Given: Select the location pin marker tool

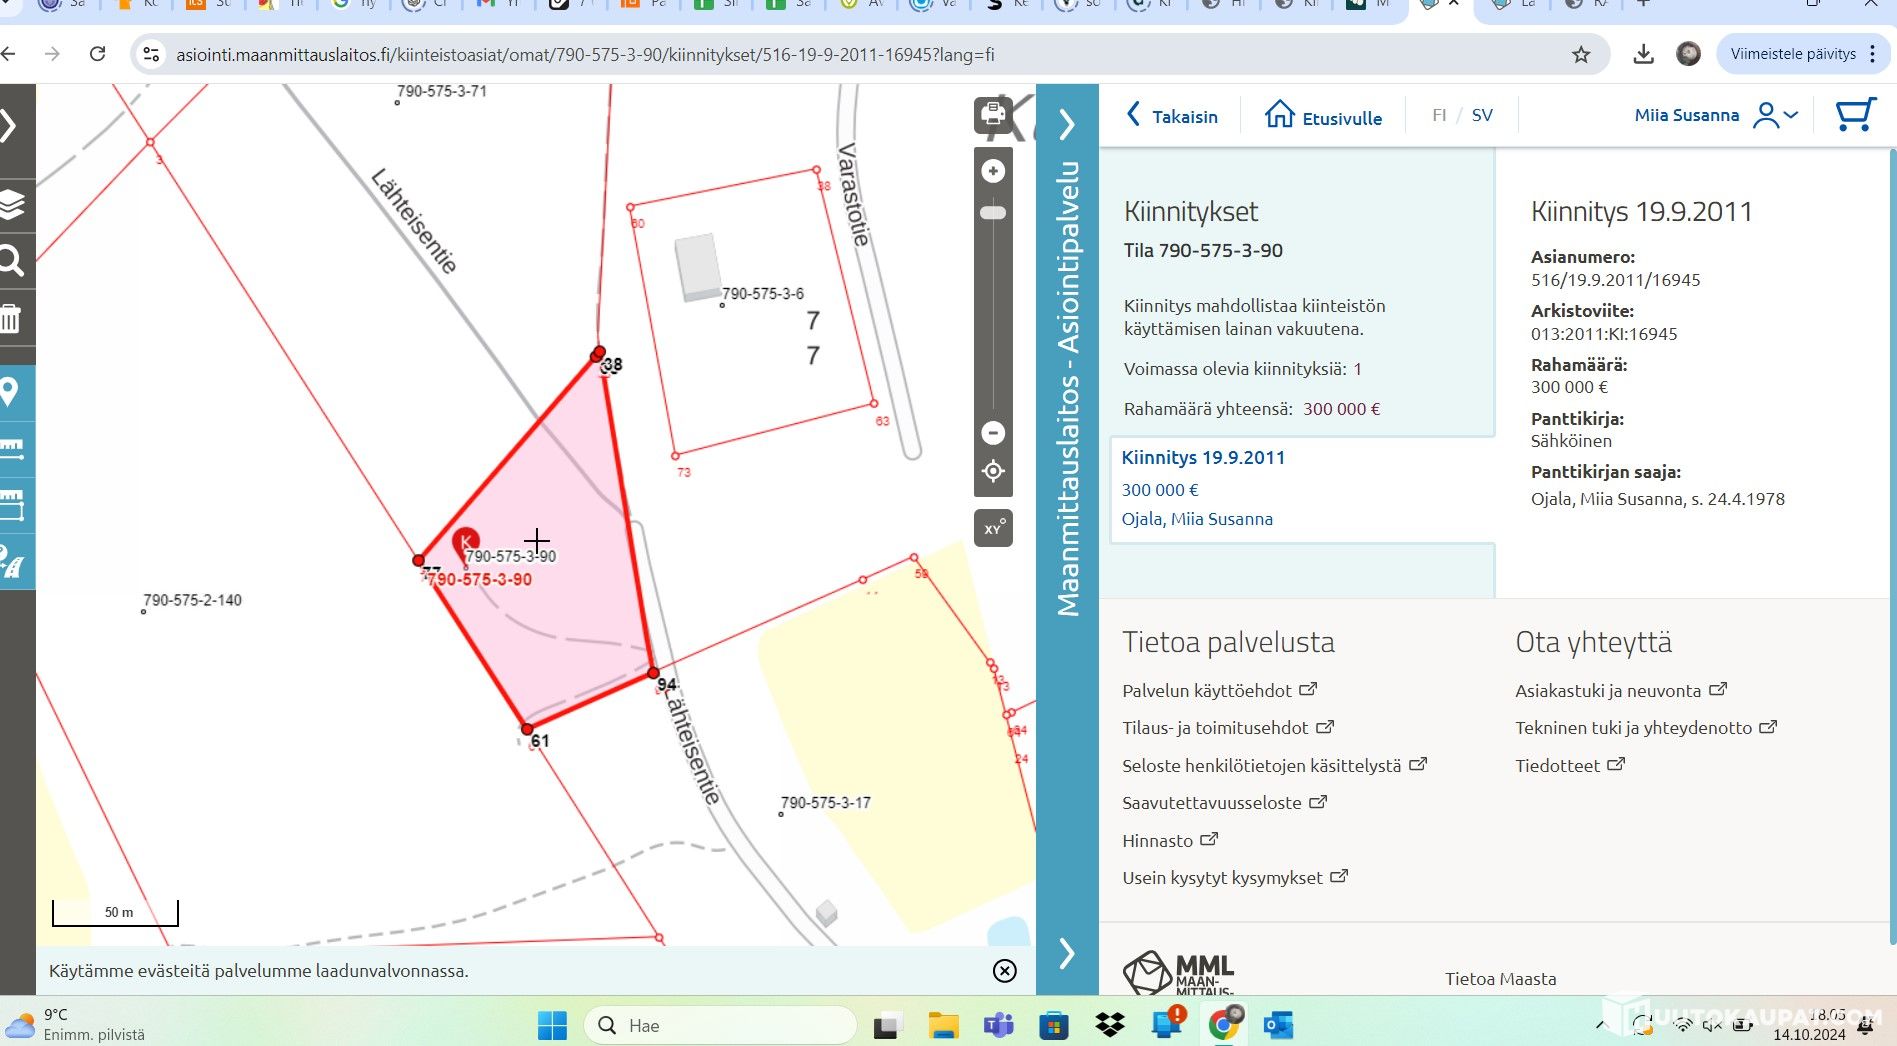Looking at the screenshot, I should [x=12, y=391].
